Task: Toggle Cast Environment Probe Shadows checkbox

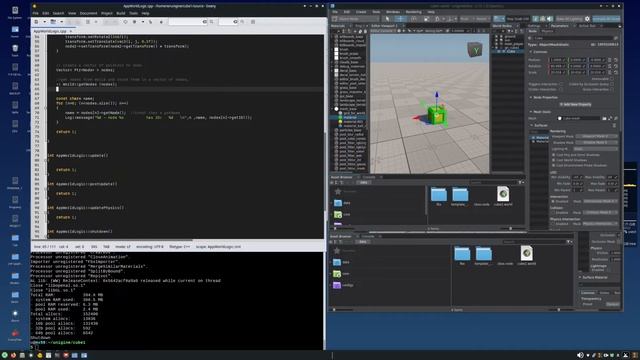Action: click(553, 166)
